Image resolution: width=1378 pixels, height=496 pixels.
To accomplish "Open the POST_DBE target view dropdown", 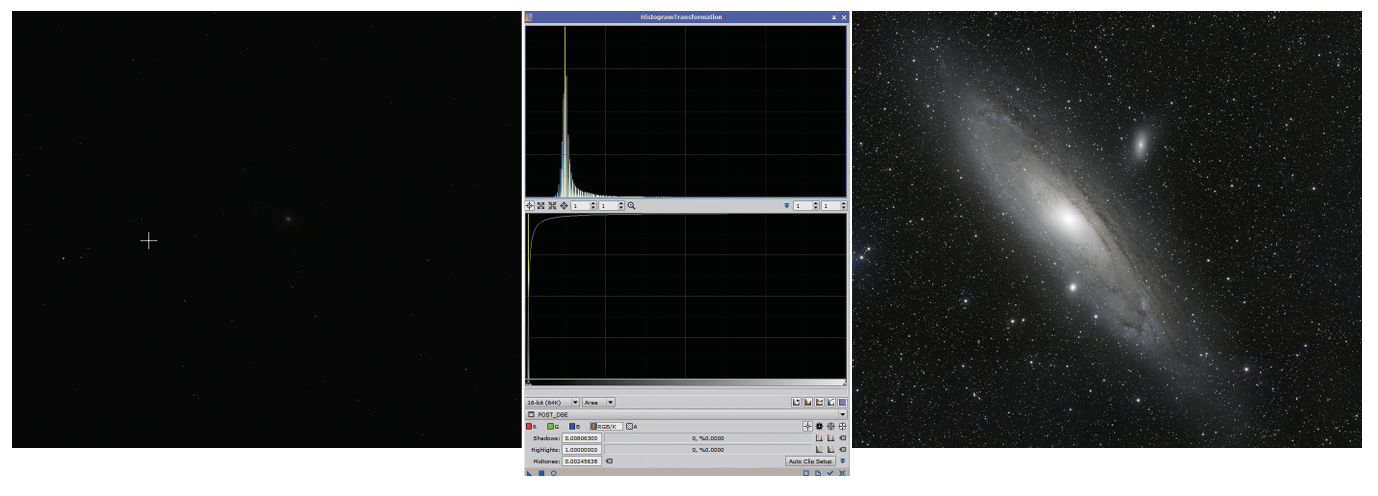I will tap(686, 414).
